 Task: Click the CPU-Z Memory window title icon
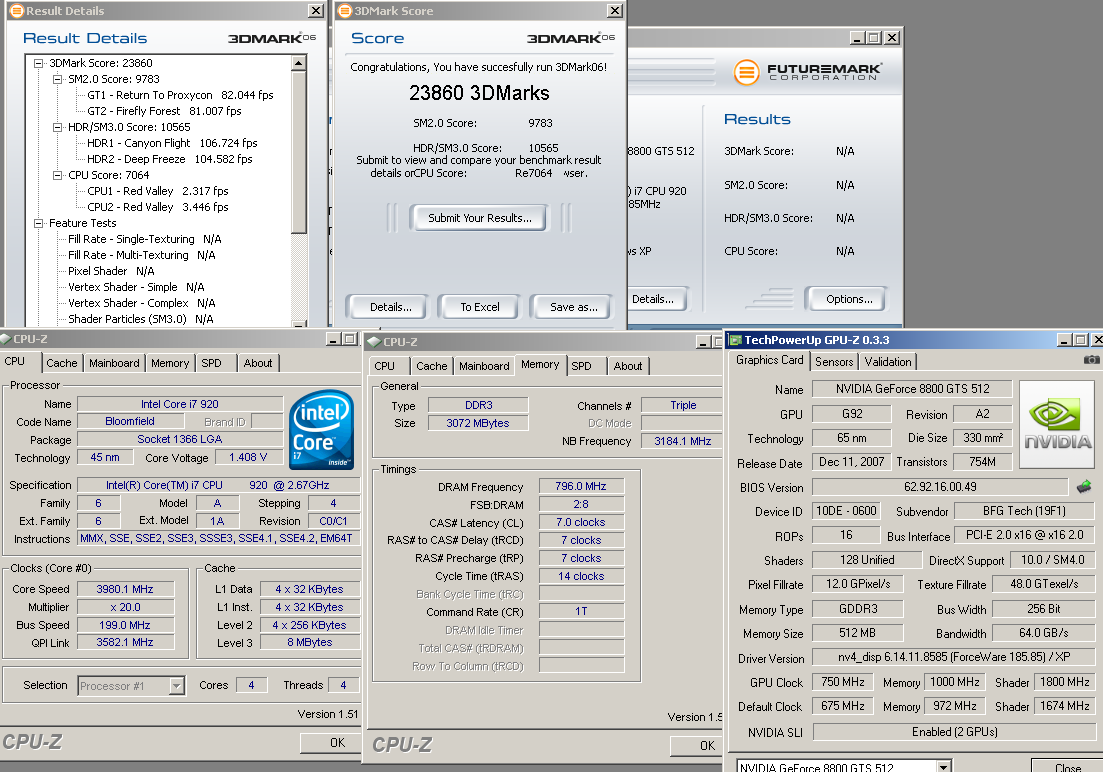pyautogui.click(x=374, y=342)
